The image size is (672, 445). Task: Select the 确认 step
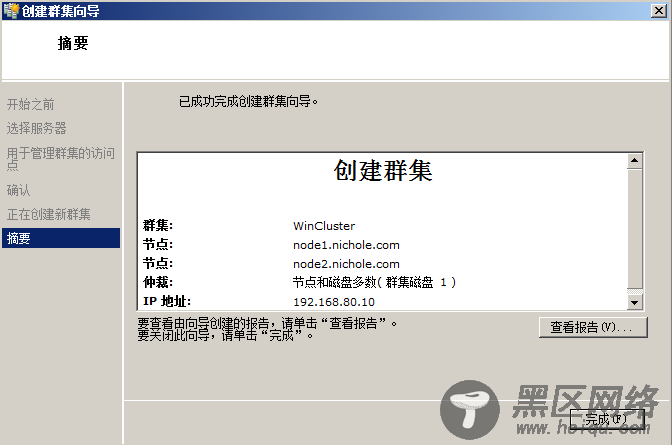tap(18, 190)
